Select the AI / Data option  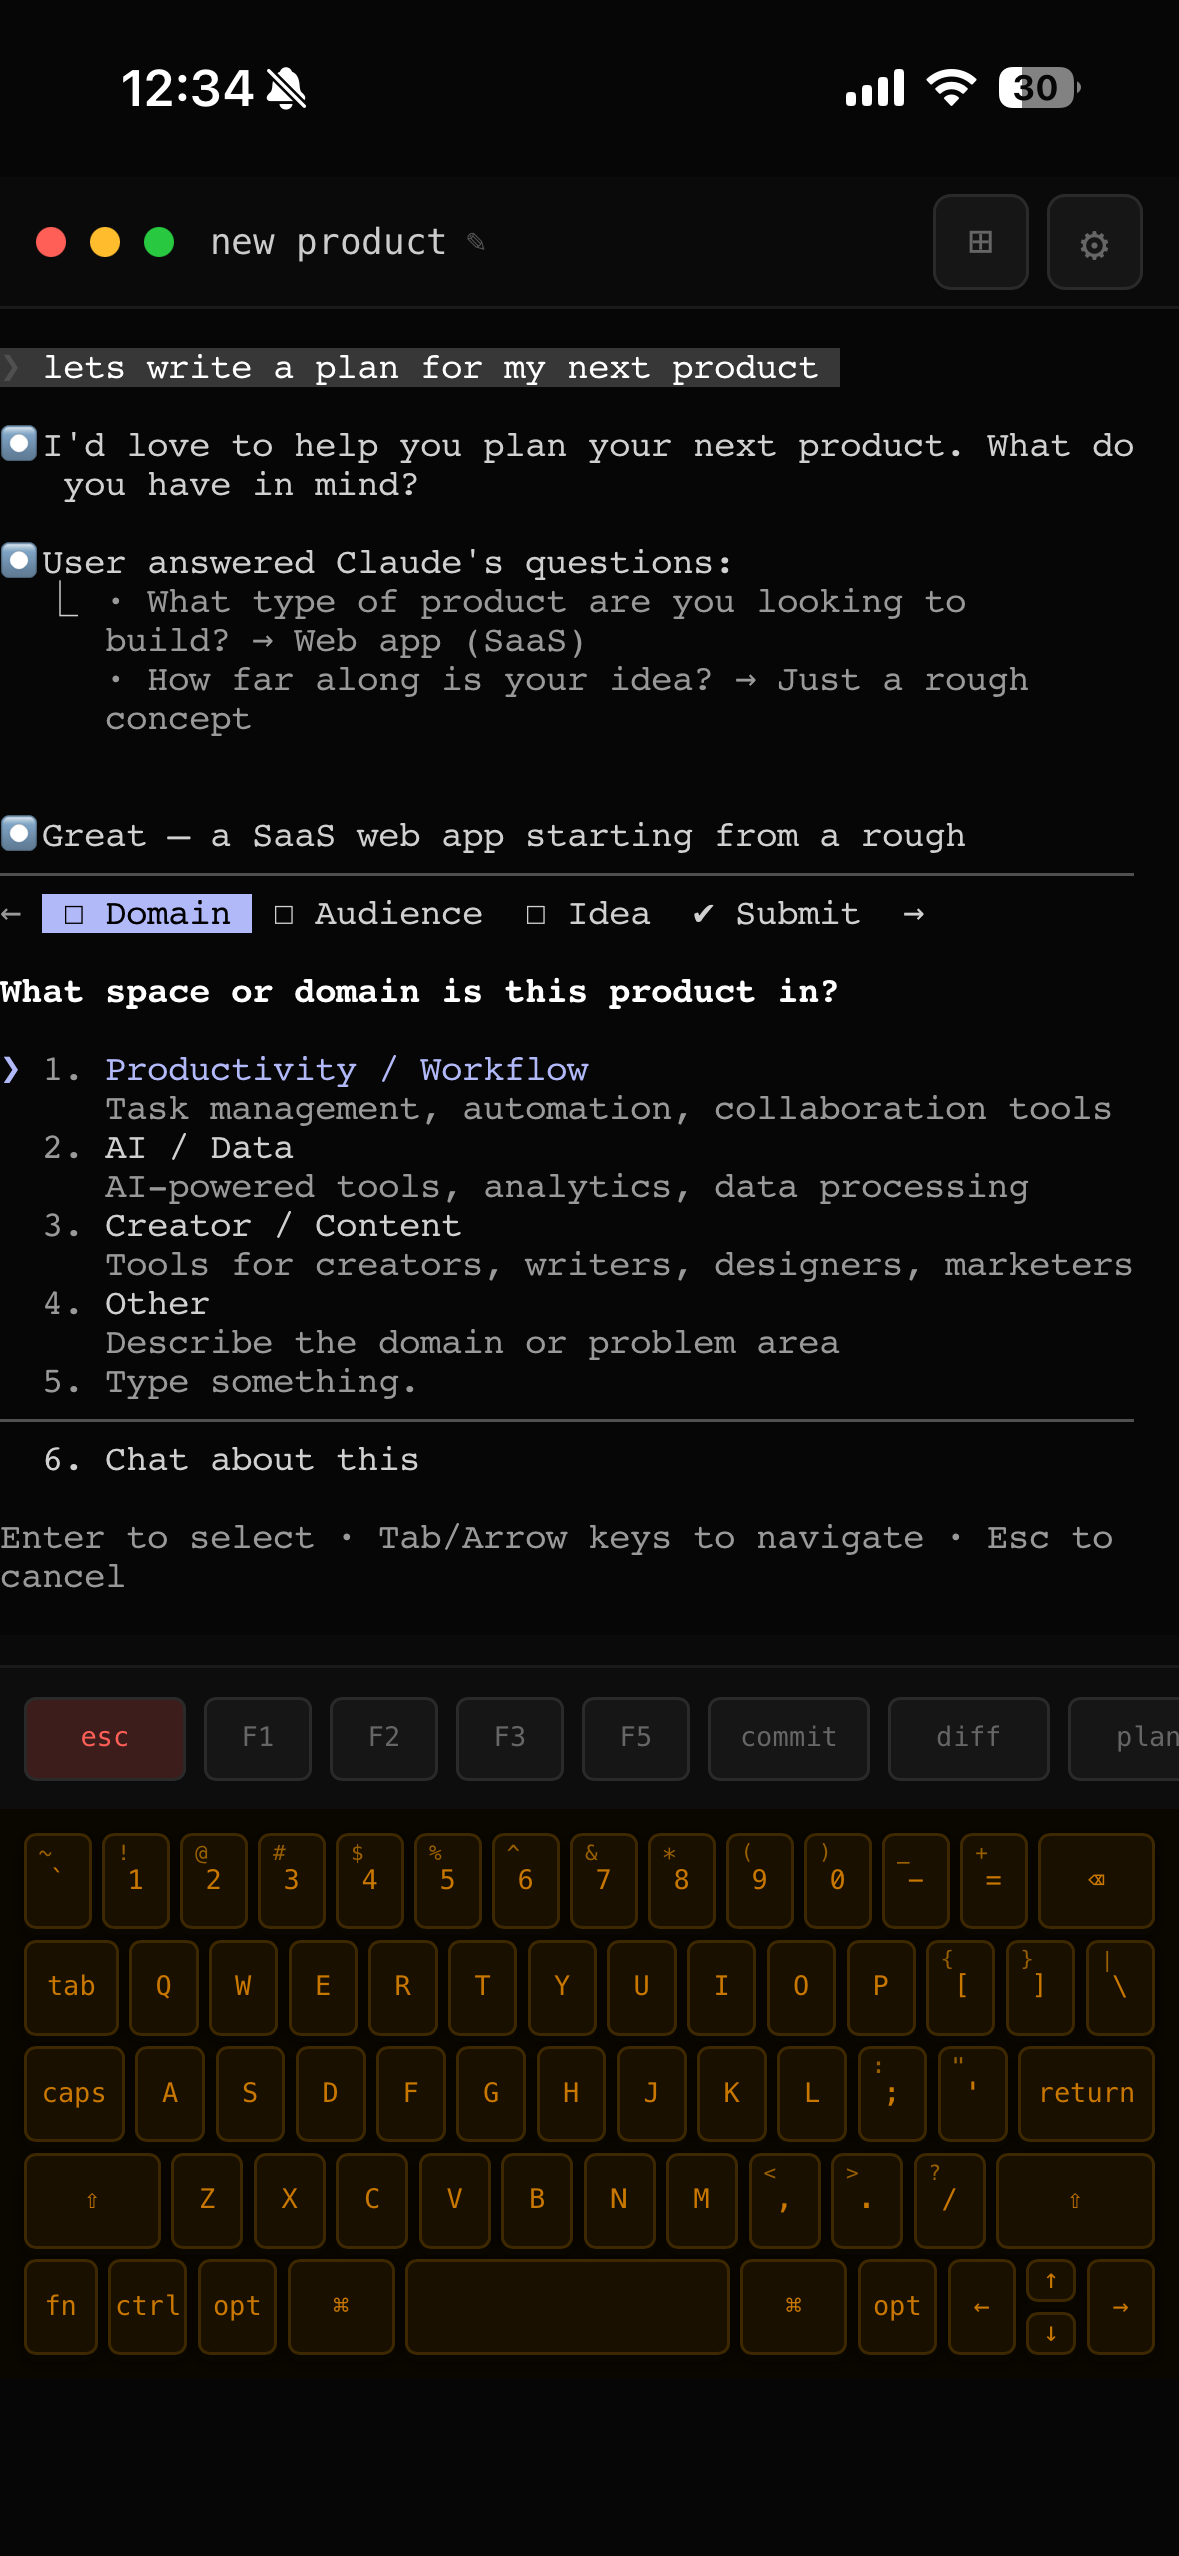[x=199, y=1147]
